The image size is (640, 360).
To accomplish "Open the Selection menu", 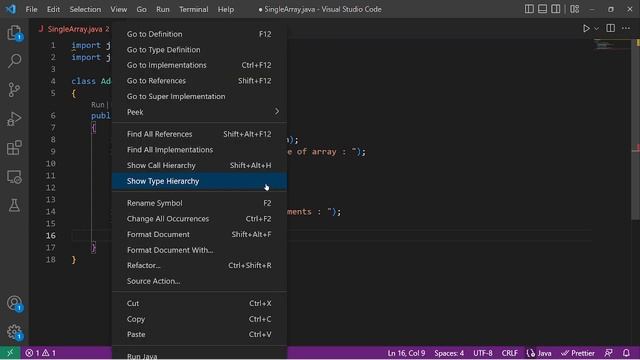I will coord(85,9).
